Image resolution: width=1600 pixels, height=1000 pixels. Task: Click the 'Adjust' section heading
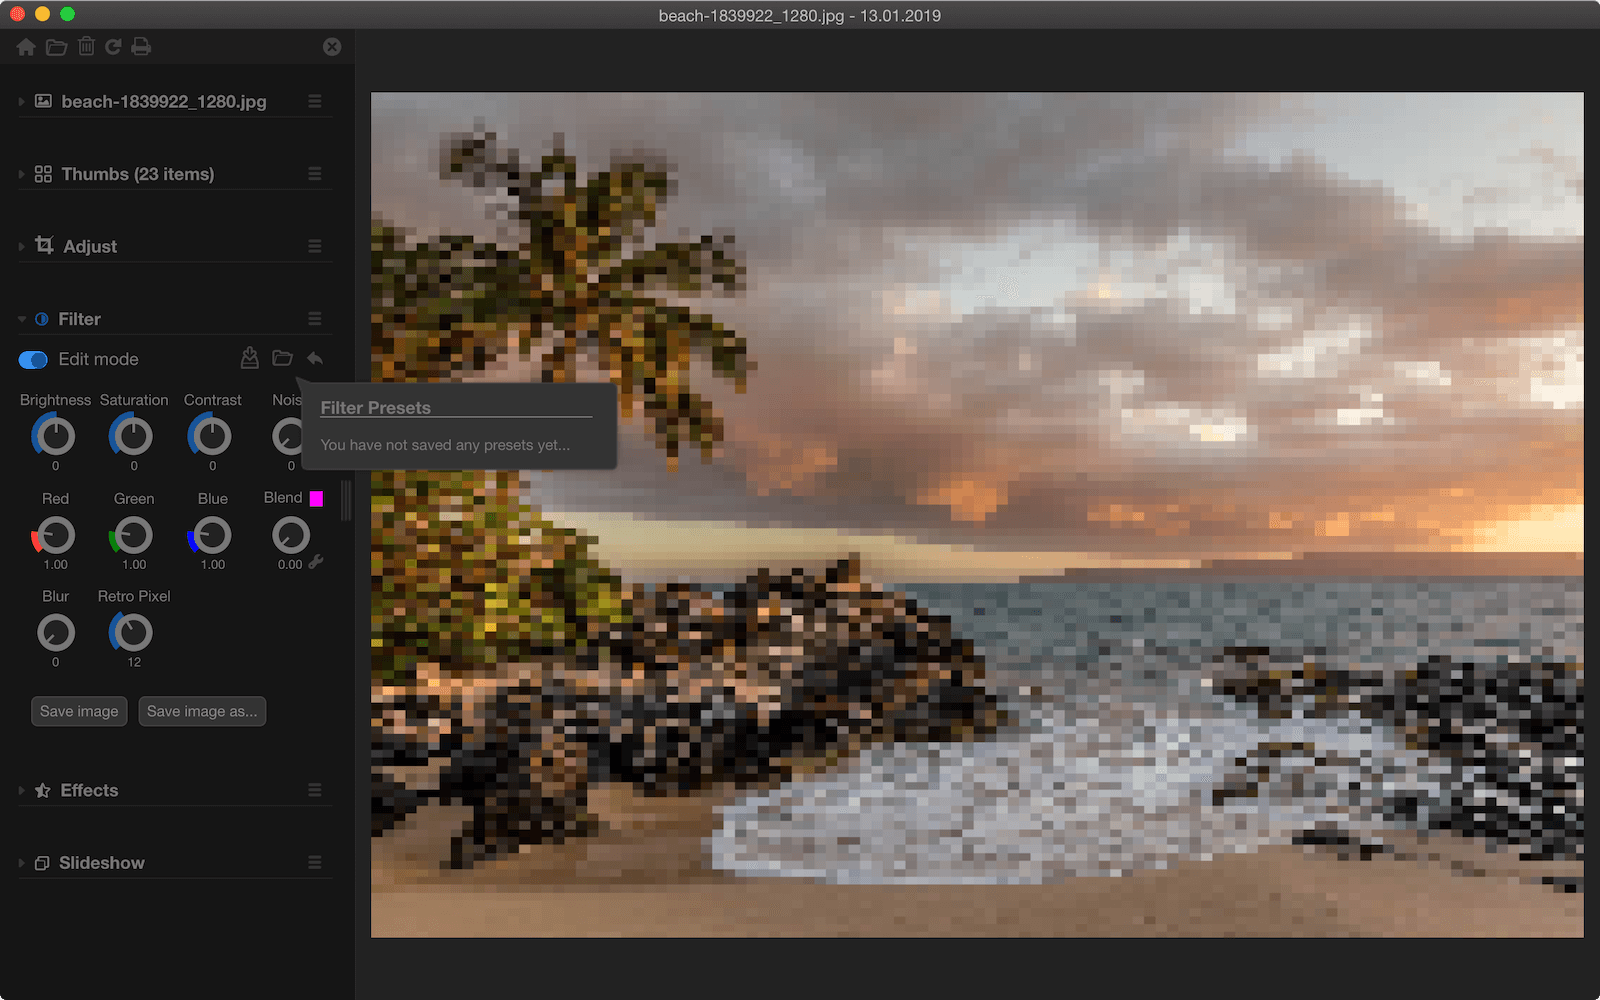click(90, 246)
